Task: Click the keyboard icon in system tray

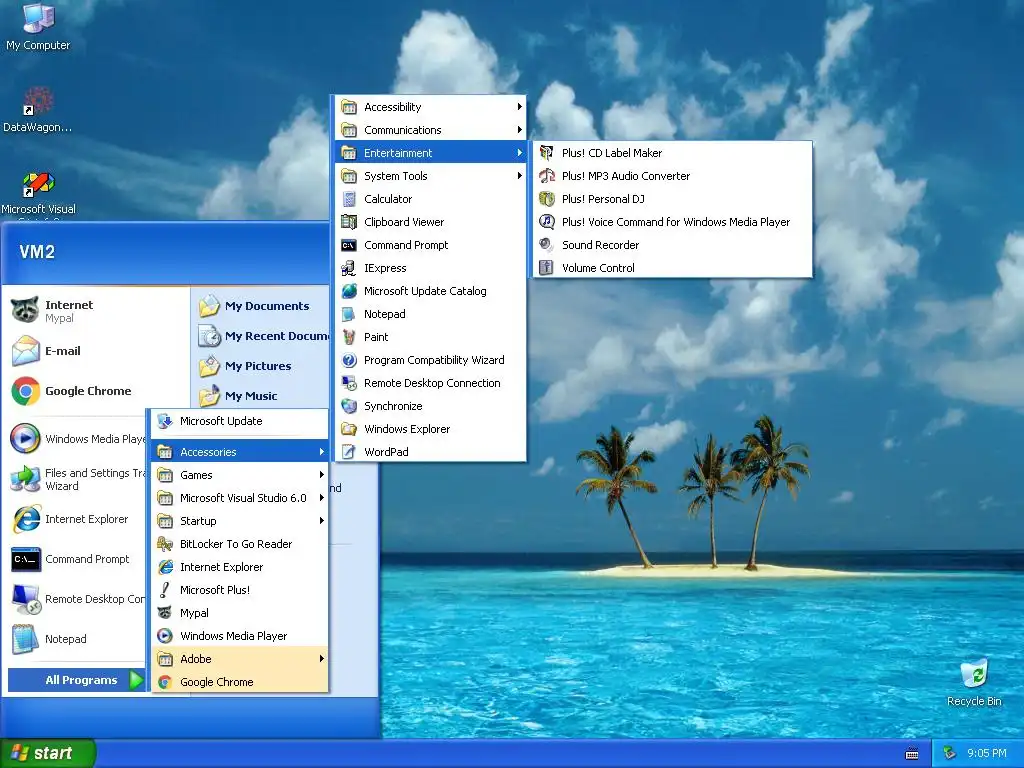Action: coord(912,754)
